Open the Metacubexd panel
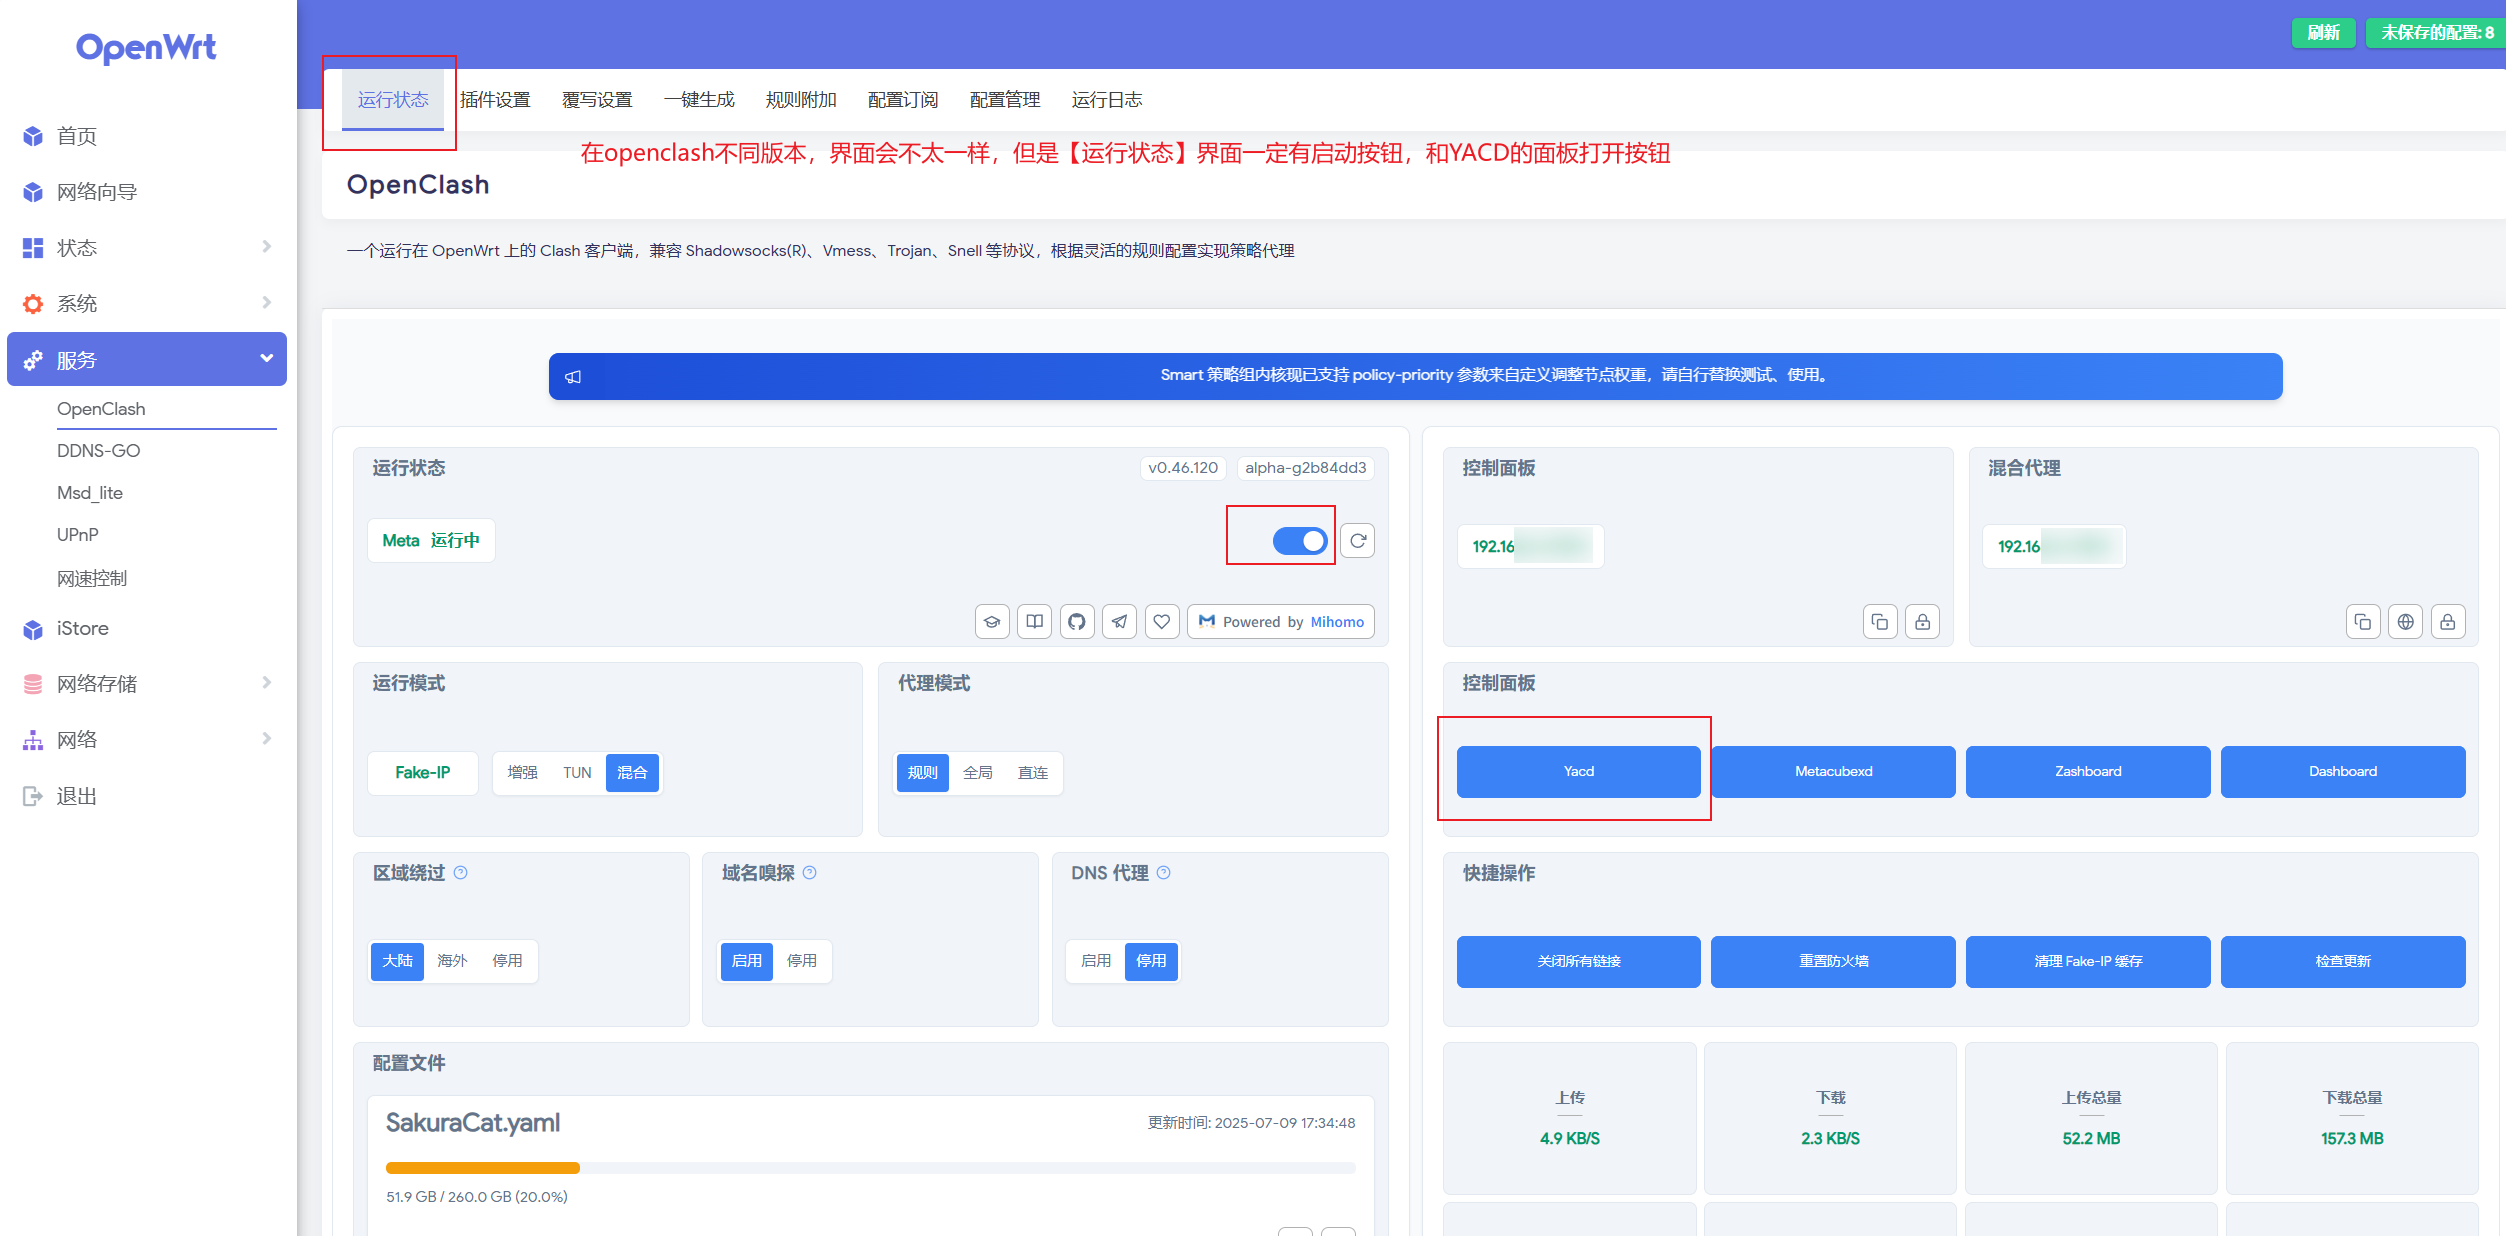The height and width of the screenshot is (1236, 2506). [1833, 772]
